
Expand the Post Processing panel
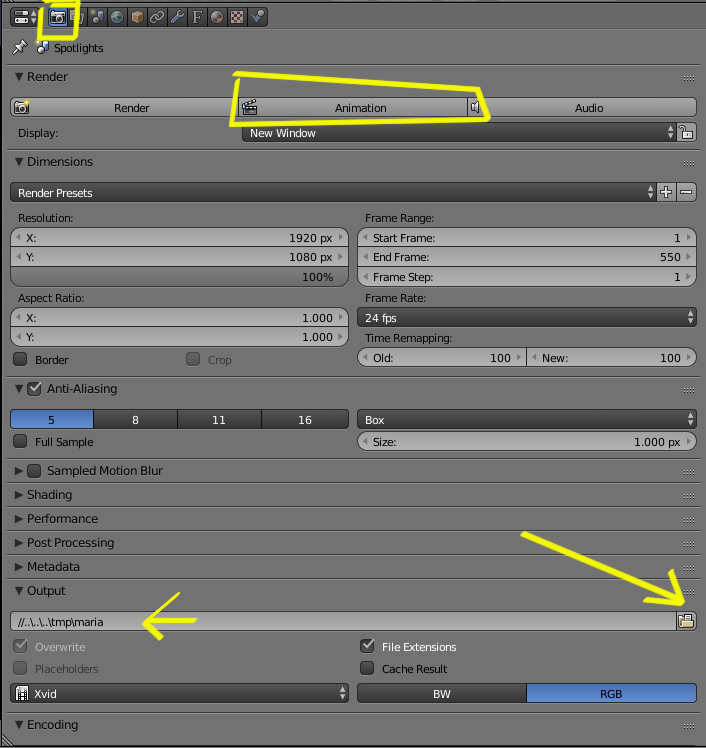19,542
